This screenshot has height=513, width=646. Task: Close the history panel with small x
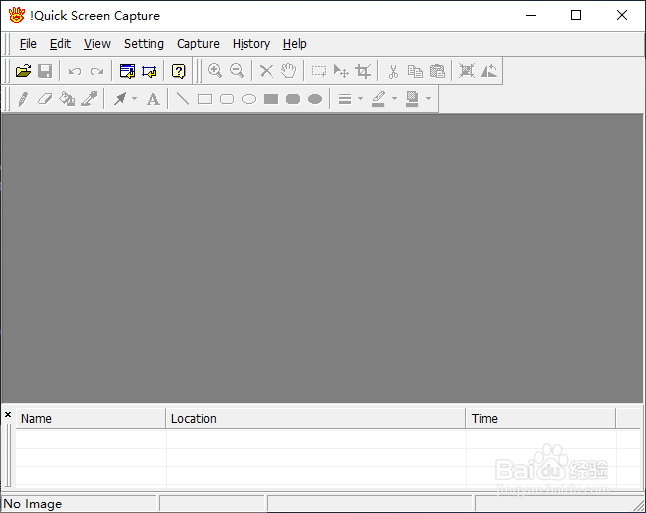coord(8,415)
